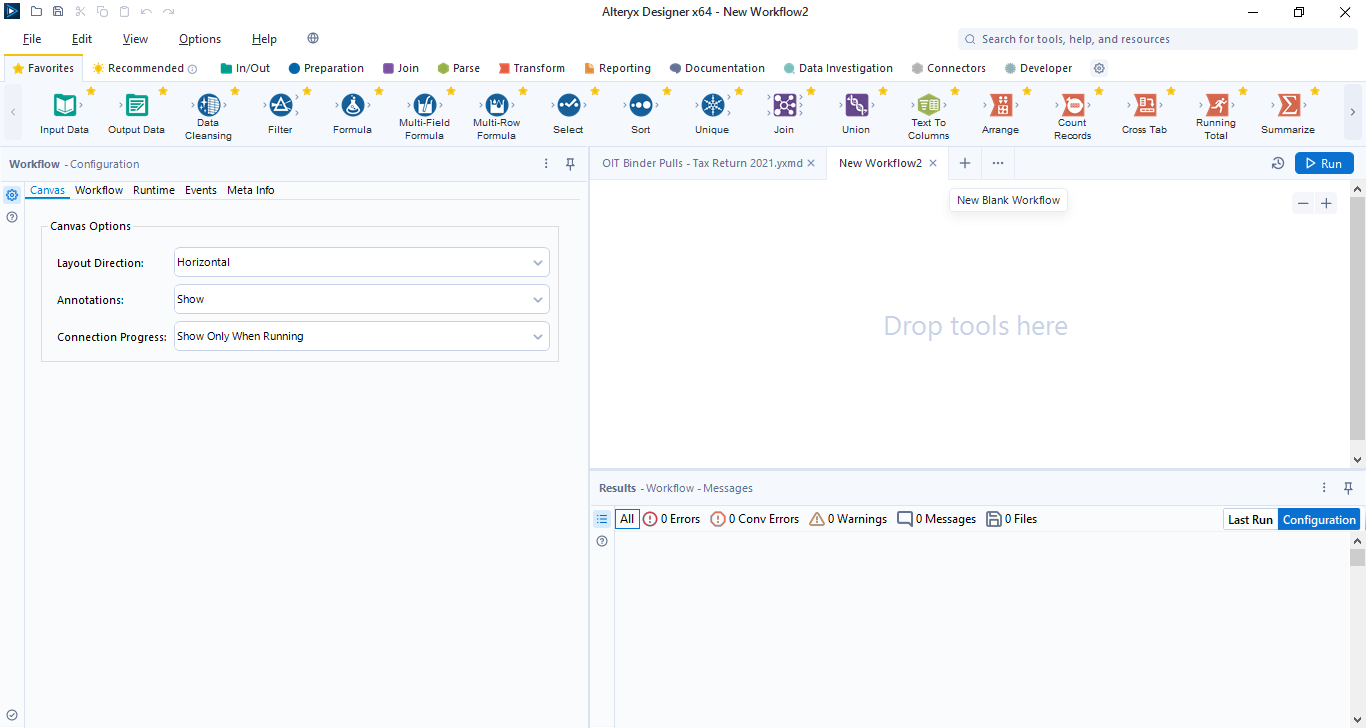Select the Multi-Field Formula tool
Screen dimensions: 1366x728
[424, 116]
